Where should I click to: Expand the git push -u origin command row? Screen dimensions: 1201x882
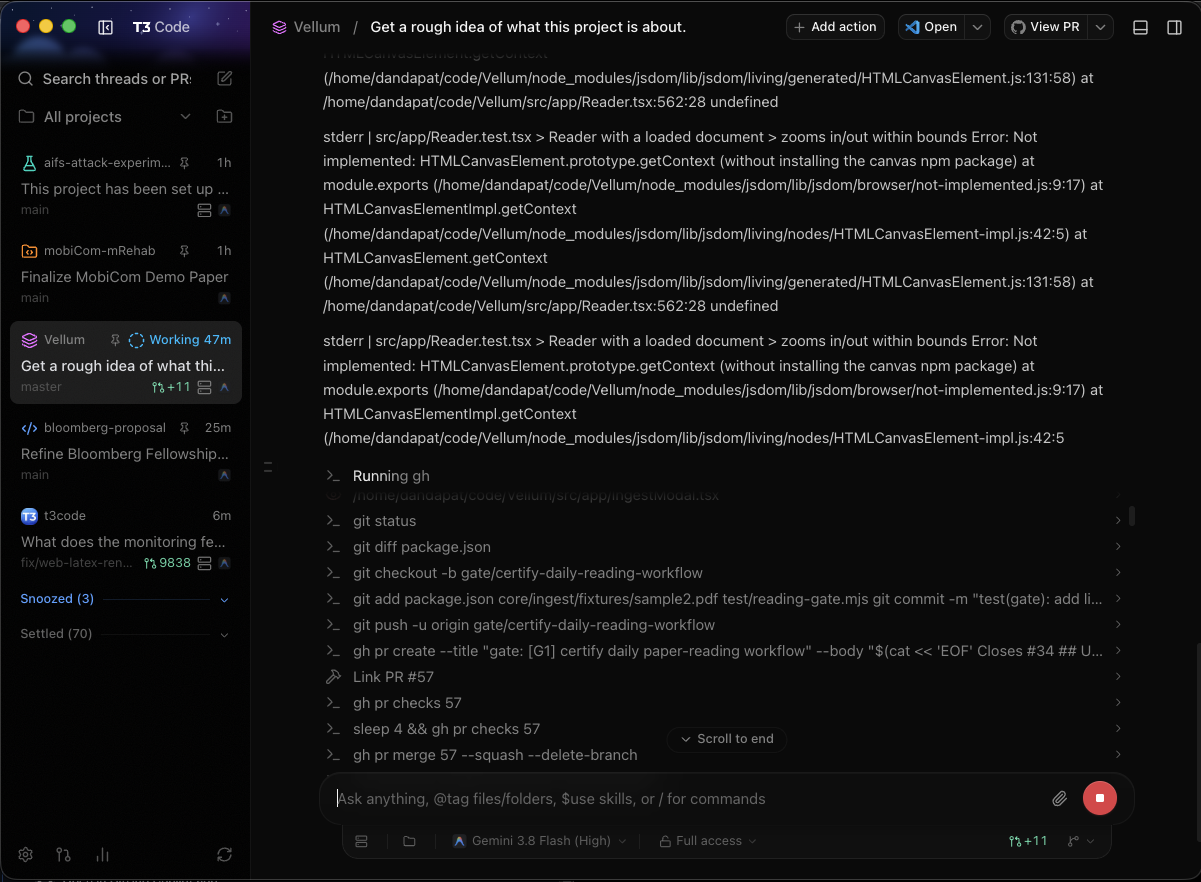[x=724, y=625]
